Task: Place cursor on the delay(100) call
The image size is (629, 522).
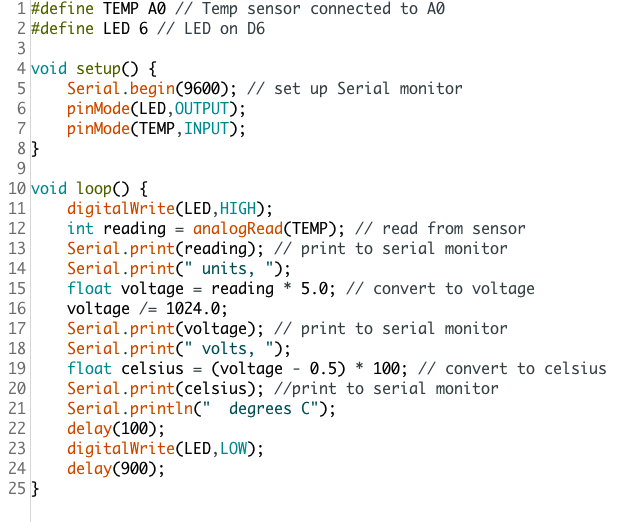Action: pos(103,429)
